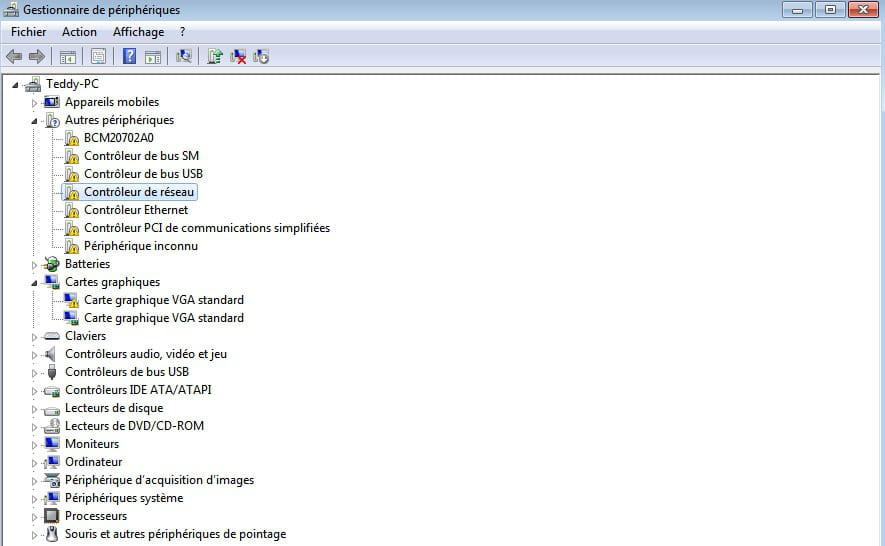Click the Autres périphériques question-mark icon

pyautogui.click(x=52, y=120)
